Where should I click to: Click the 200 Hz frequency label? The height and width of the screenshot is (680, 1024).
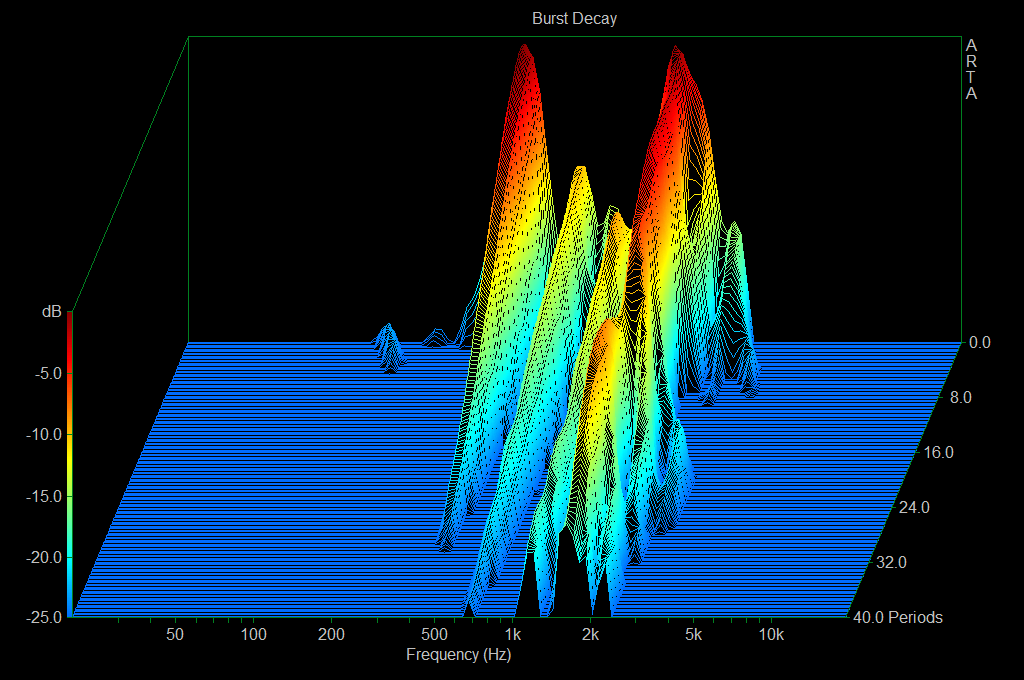click(331, 634)
